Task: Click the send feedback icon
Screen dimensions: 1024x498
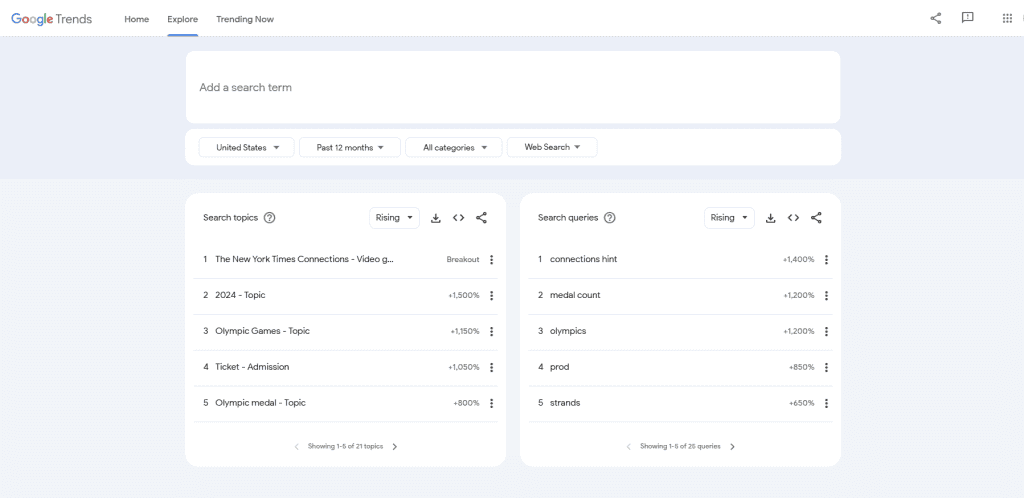Action: (x=968, y=18)
